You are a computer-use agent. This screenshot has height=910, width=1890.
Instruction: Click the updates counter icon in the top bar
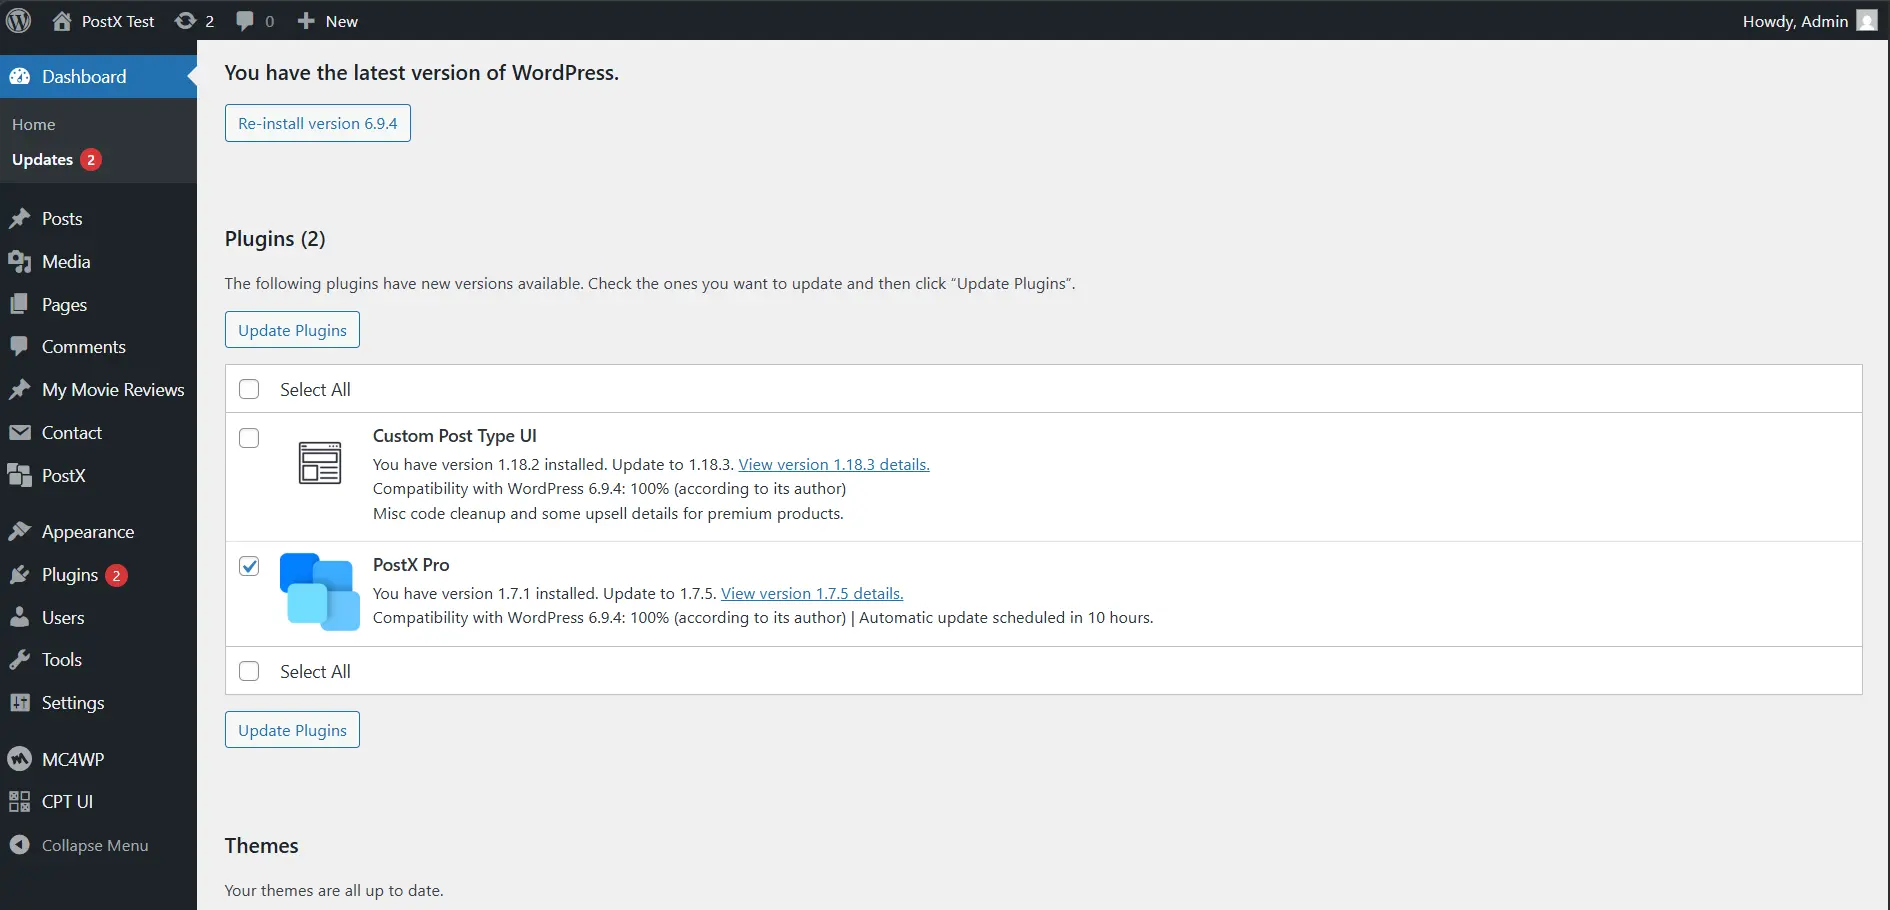tap(188, 20)
